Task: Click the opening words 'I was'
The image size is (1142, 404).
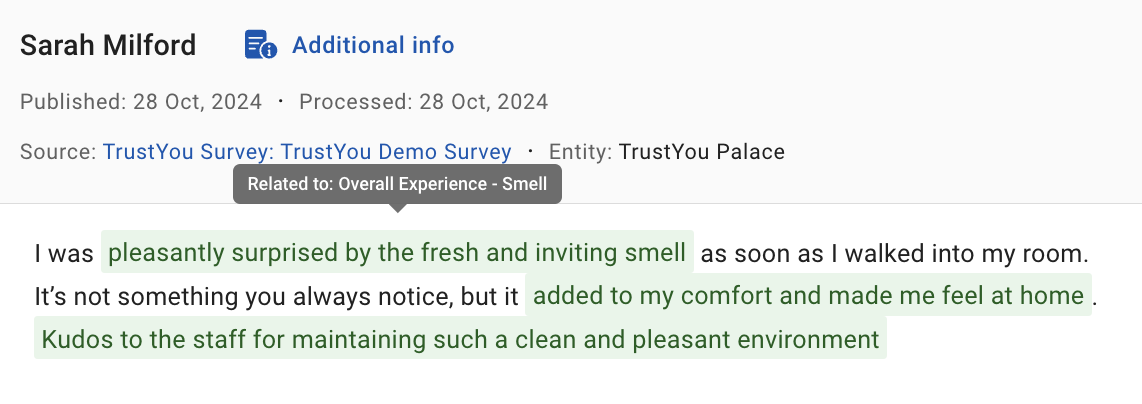Action: (x=64, y=253)
